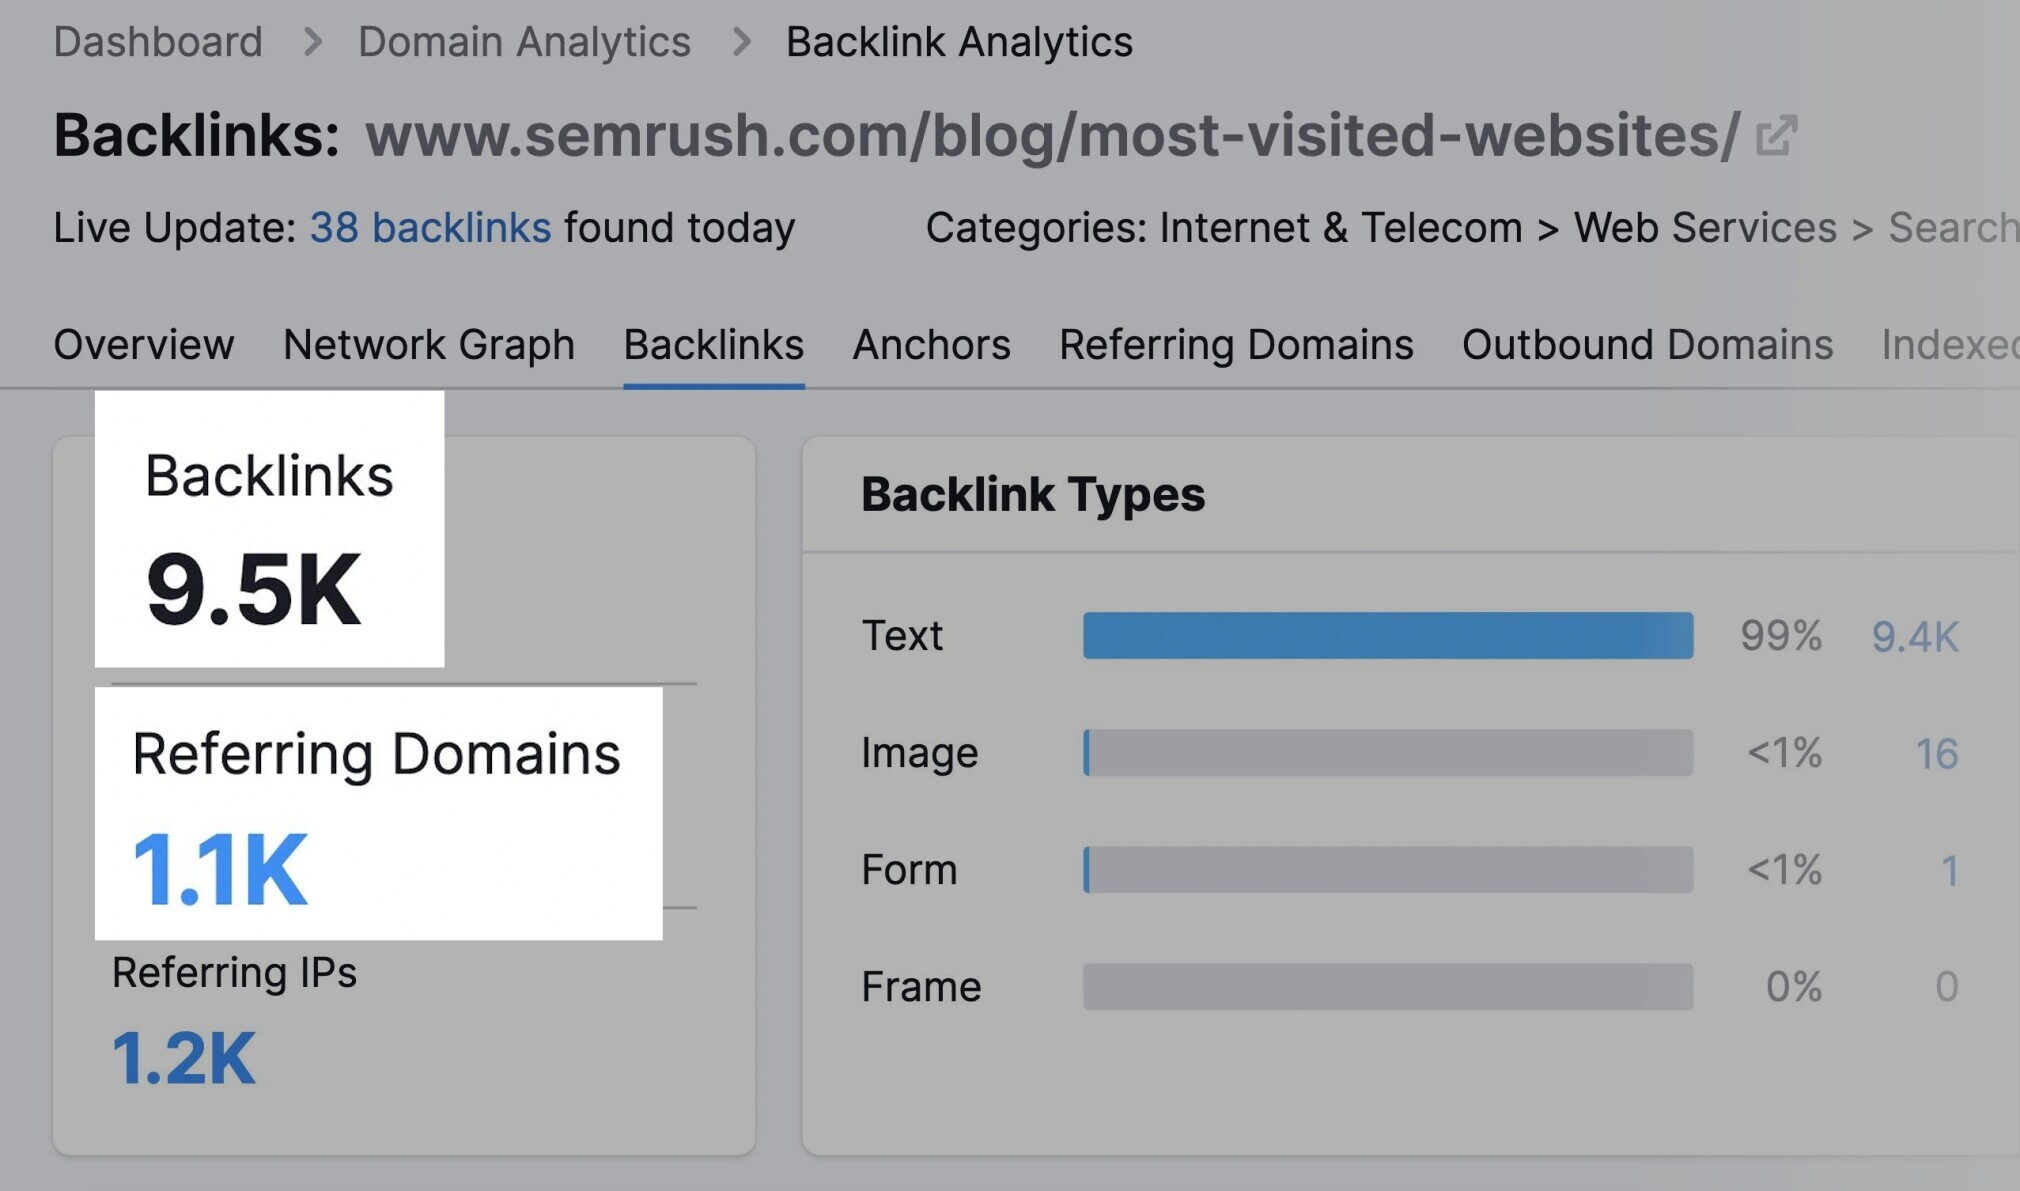Open the Referring Domains tab
The width and height of the screenshot is (2020, 1191).
click(1236, 345)
